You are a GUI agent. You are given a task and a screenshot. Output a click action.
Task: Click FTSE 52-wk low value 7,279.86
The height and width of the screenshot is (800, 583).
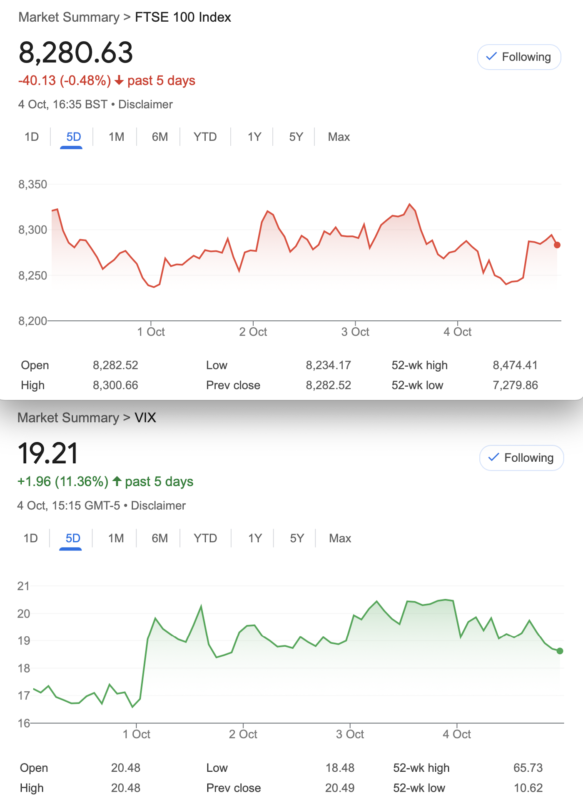tap(515, 385)
